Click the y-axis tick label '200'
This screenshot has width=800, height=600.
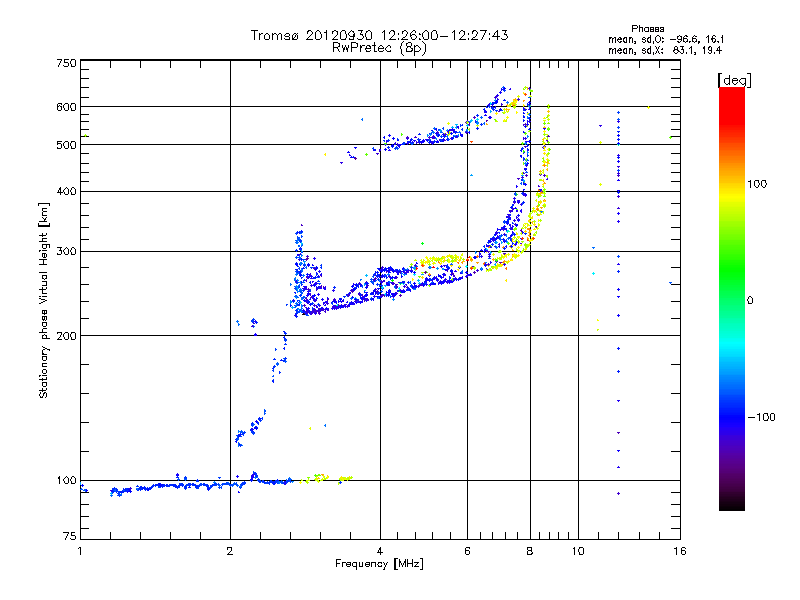click(x=66, y=336)
